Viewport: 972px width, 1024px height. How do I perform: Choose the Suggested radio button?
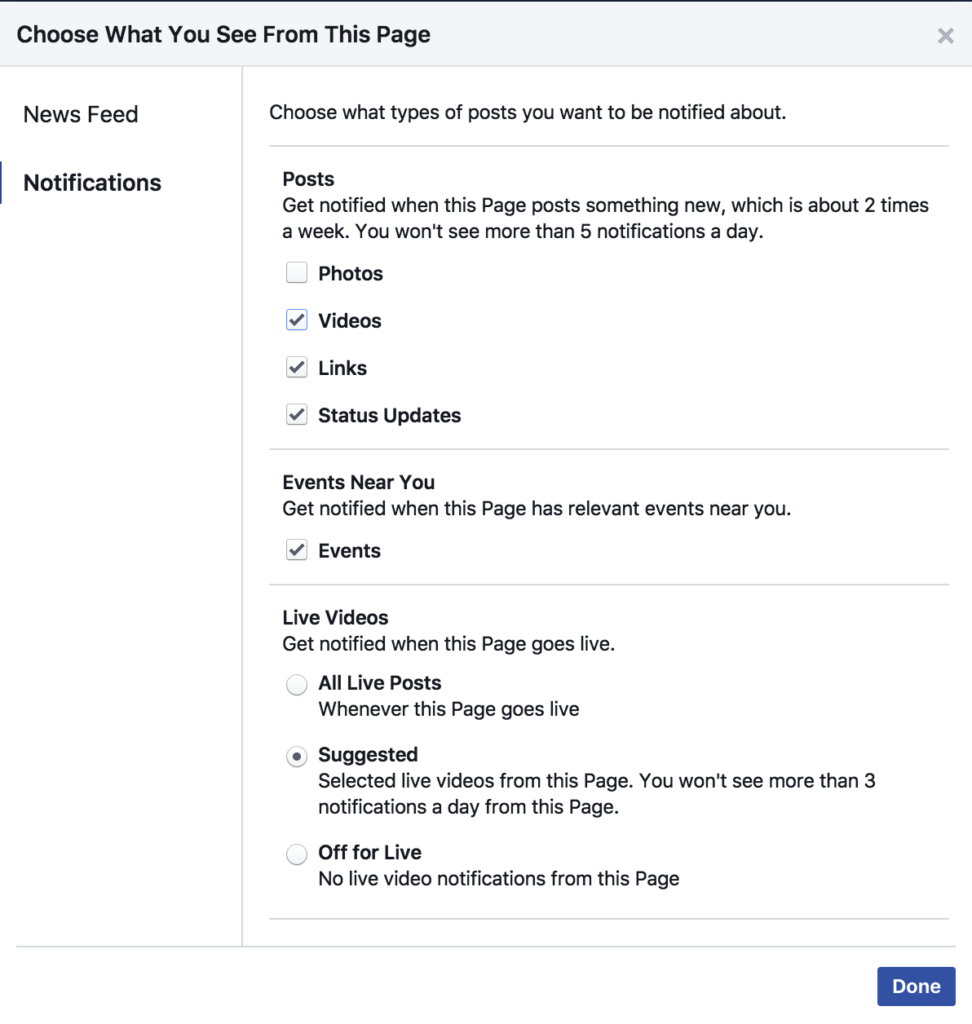point(297,757)
